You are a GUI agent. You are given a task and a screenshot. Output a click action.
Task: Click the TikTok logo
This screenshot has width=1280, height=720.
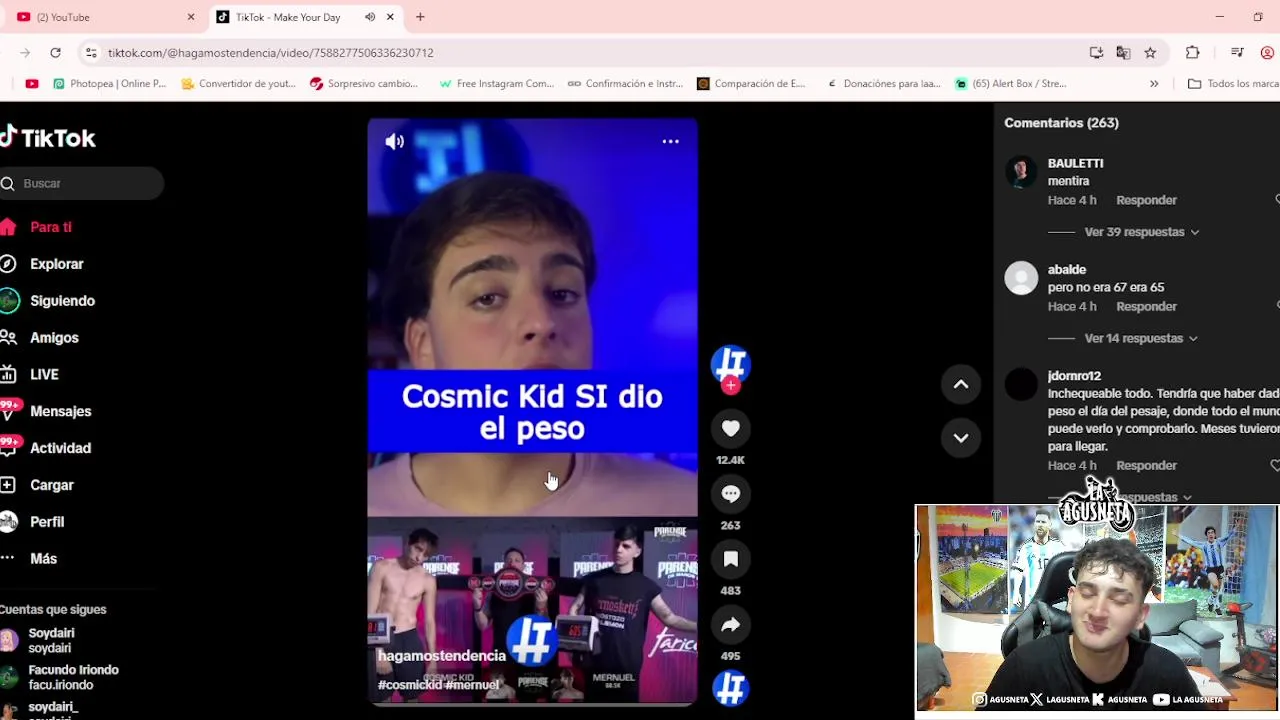[48, 138]
